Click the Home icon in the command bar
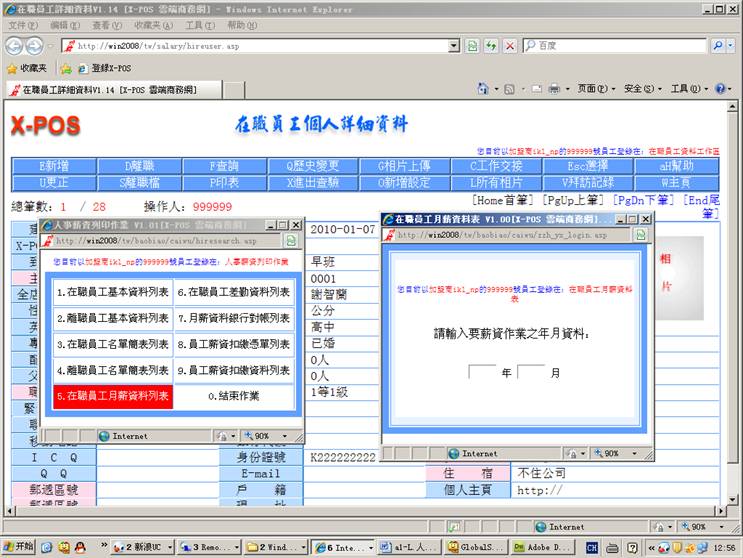Image resolution: width=743 pixels, height=558 pixels. click(483, 89)
